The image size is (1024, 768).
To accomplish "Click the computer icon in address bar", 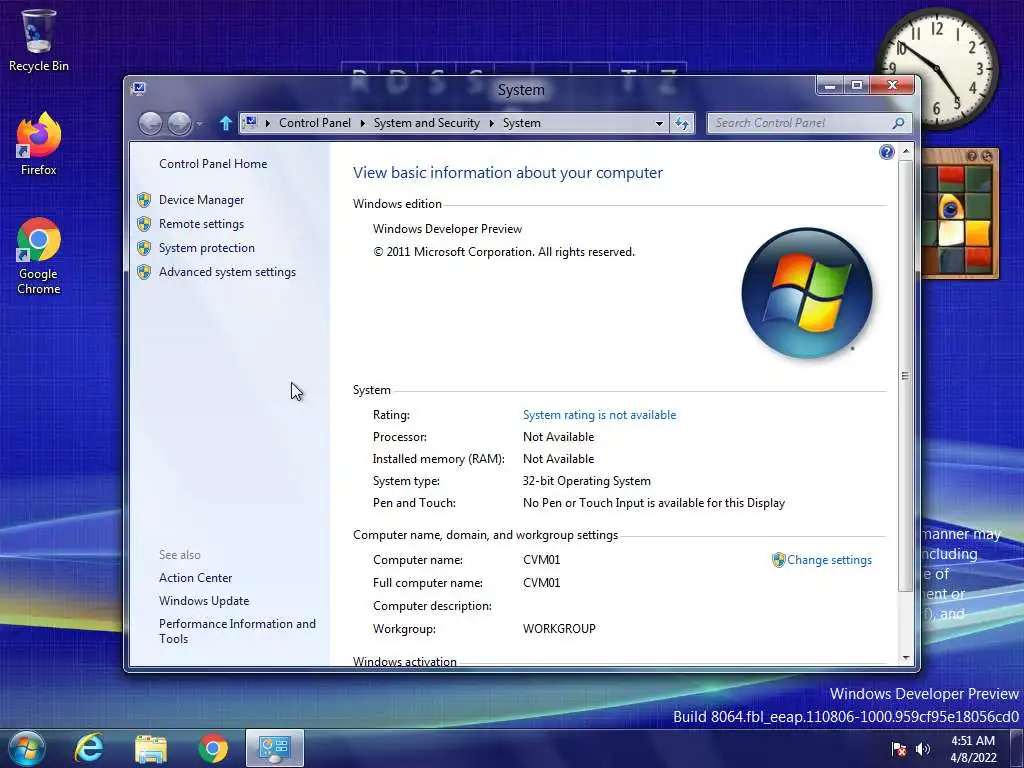I will (x=250, y=122).
